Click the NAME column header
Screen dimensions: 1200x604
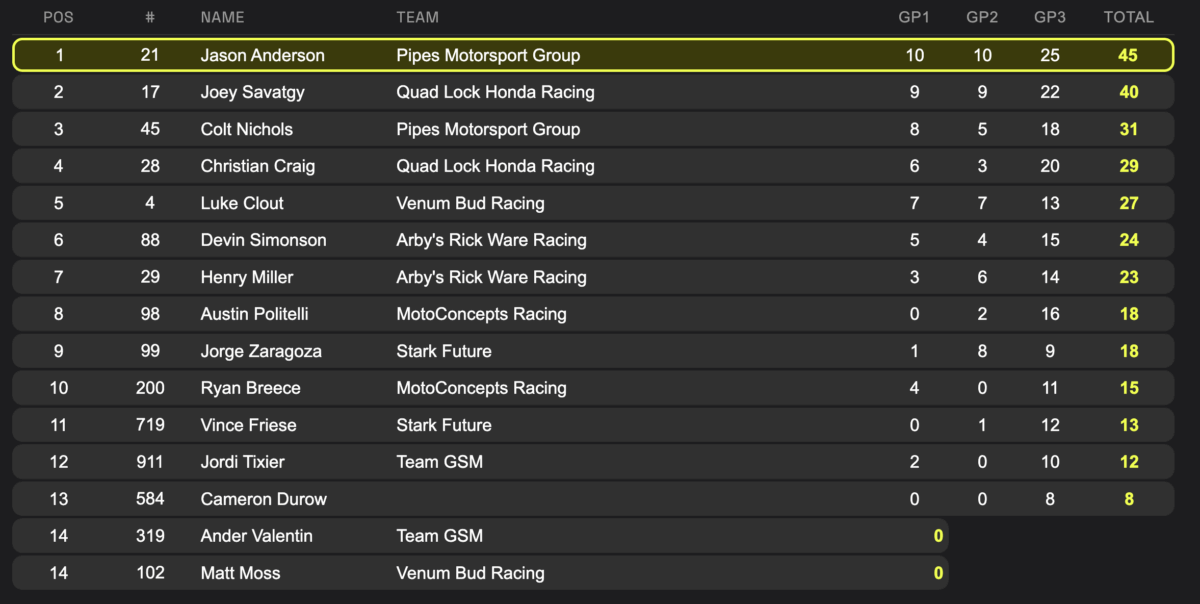coord(222,17)
